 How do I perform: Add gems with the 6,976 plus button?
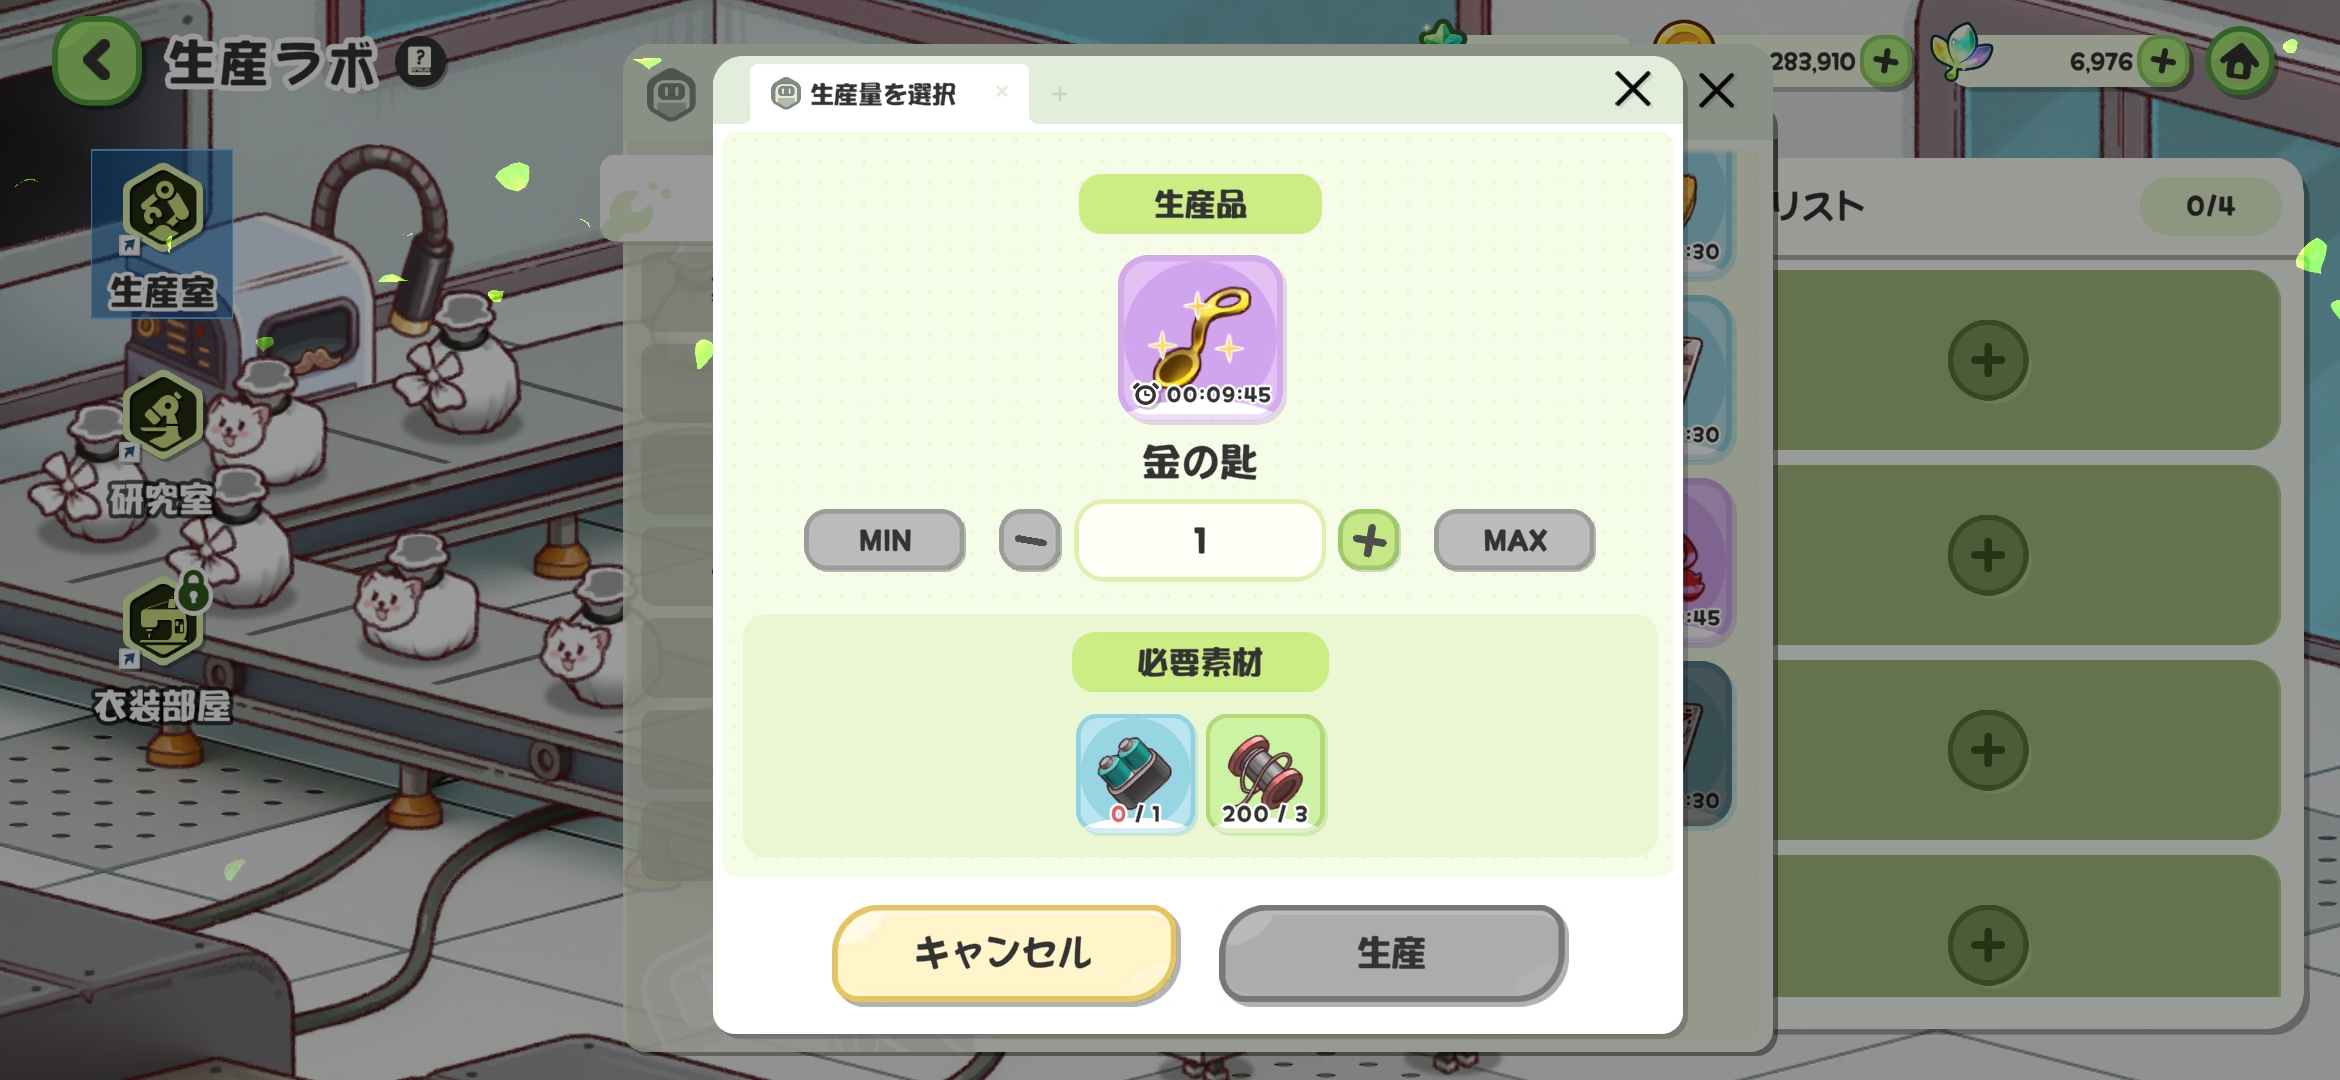[2162, 62]
